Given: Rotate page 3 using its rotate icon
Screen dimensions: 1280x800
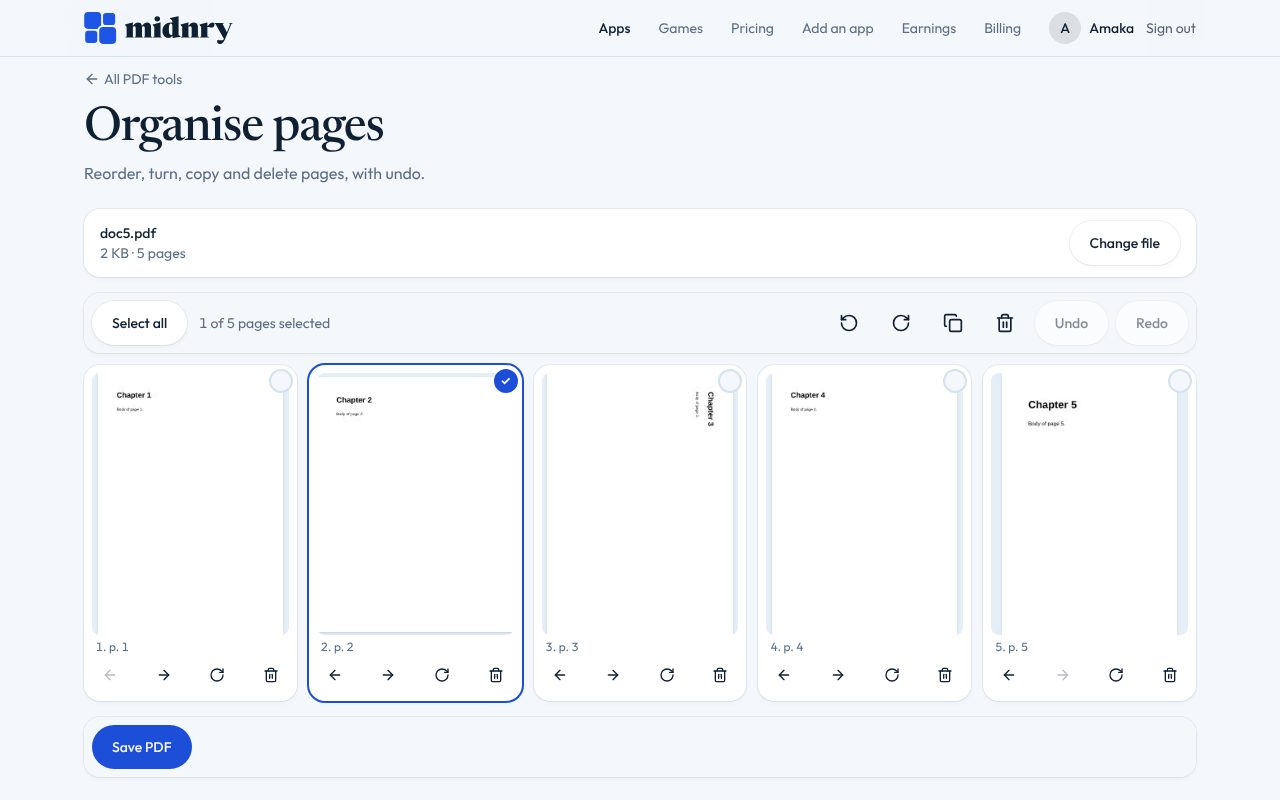Looking at the screenshot, I should [x=667, y=675].
